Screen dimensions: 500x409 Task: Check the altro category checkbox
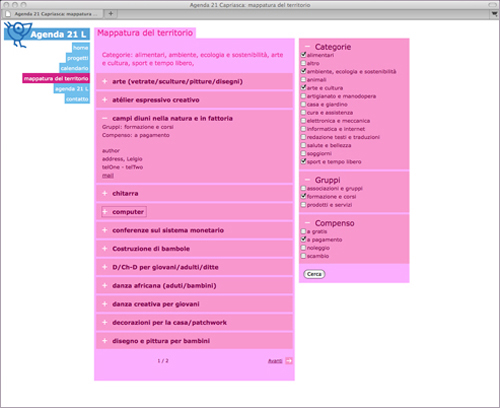click(x=303, y=63)
